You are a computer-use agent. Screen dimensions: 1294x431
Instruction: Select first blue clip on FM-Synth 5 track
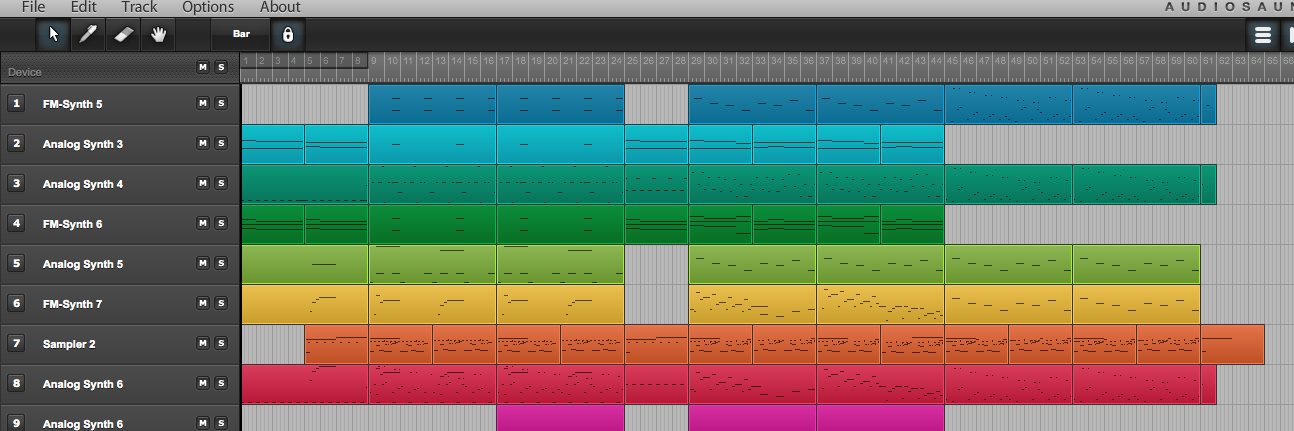coord(433,104)
